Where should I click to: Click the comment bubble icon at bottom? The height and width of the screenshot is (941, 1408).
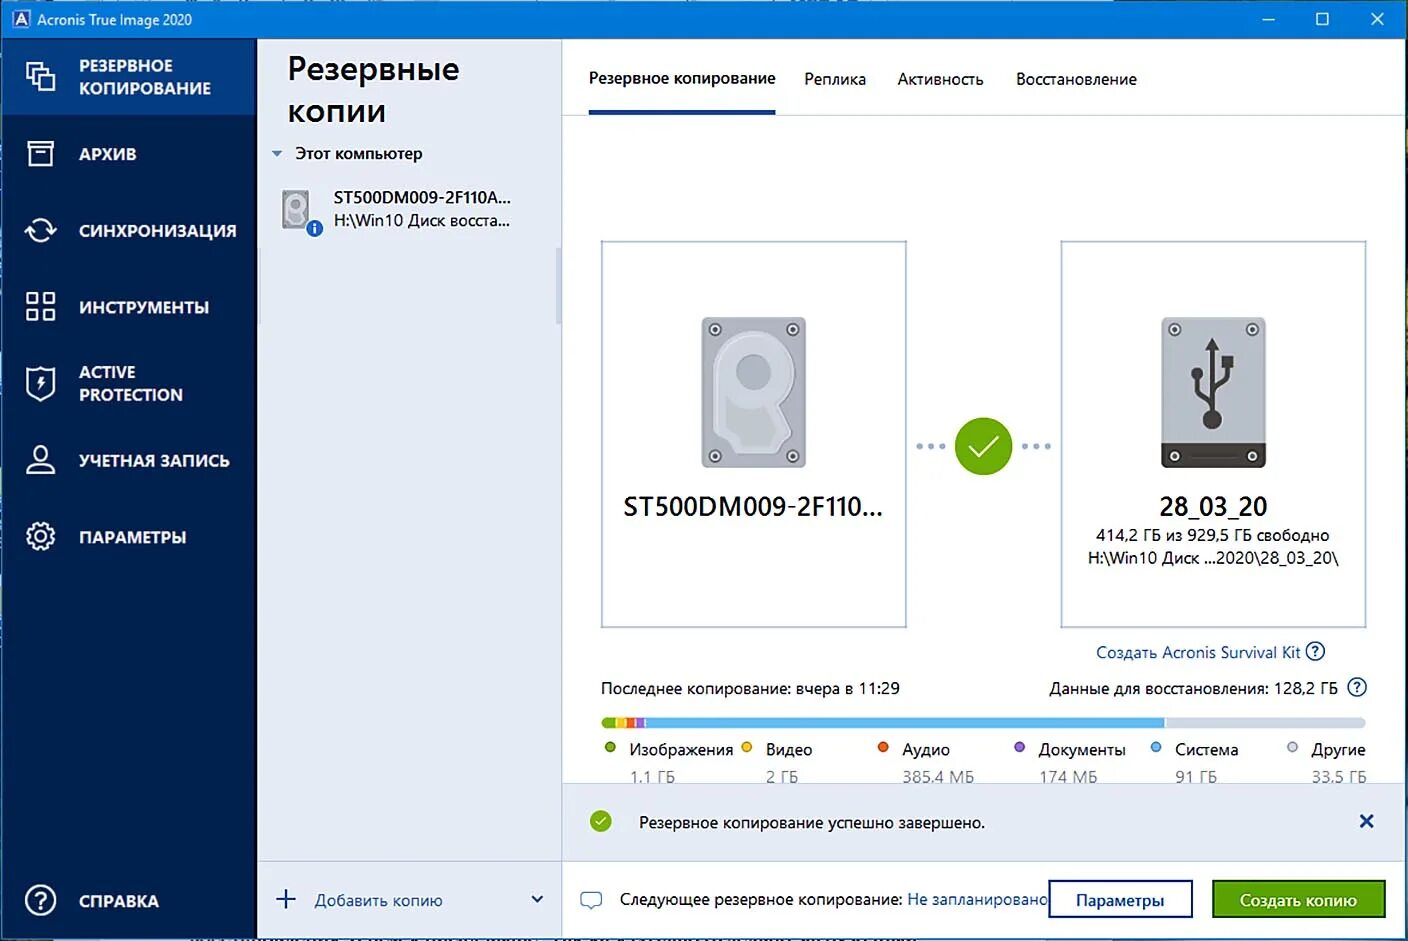click(591, 900)
